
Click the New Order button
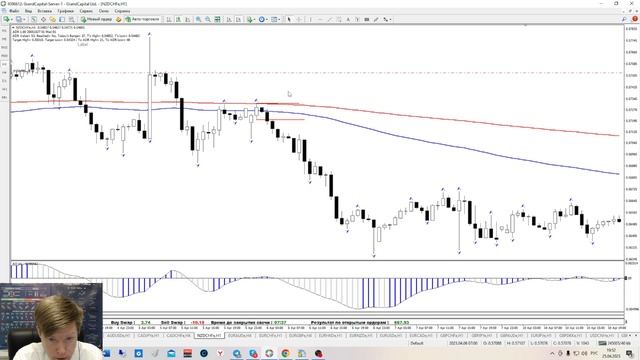pyautogui.click(x=97, y=19)
